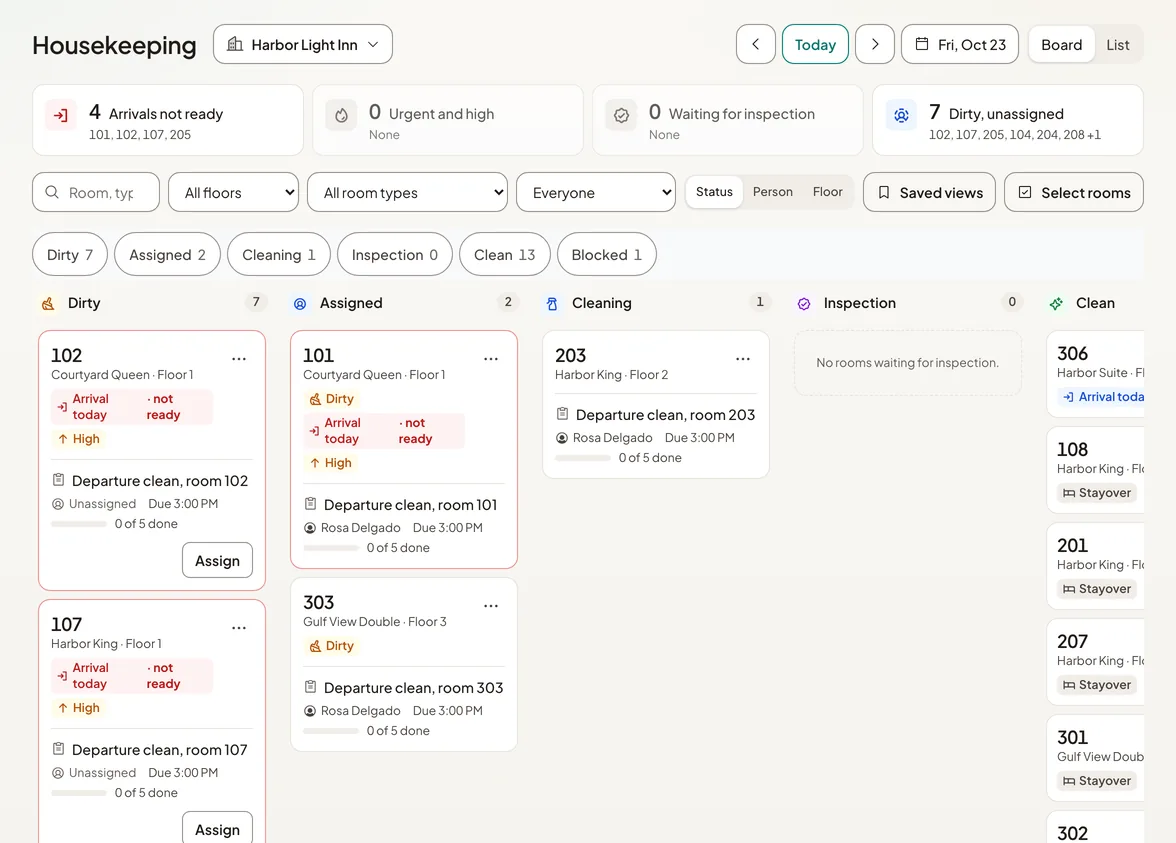
Task: Click the Arrivals not ready arrow icon
Action: [x=61, y=116]
